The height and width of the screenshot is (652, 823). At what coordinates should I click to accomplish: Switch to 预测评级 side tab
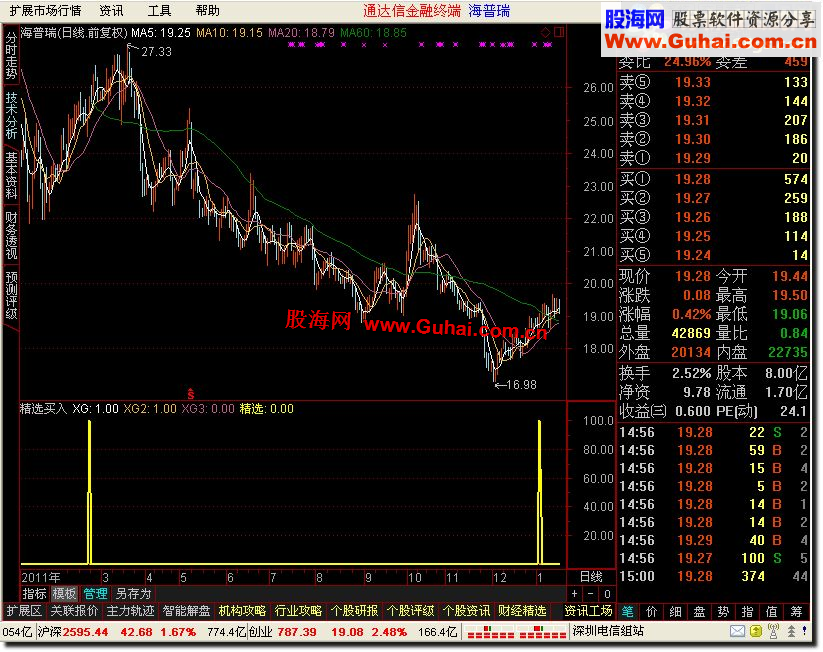pyautogui.click(x=11, y=296)
